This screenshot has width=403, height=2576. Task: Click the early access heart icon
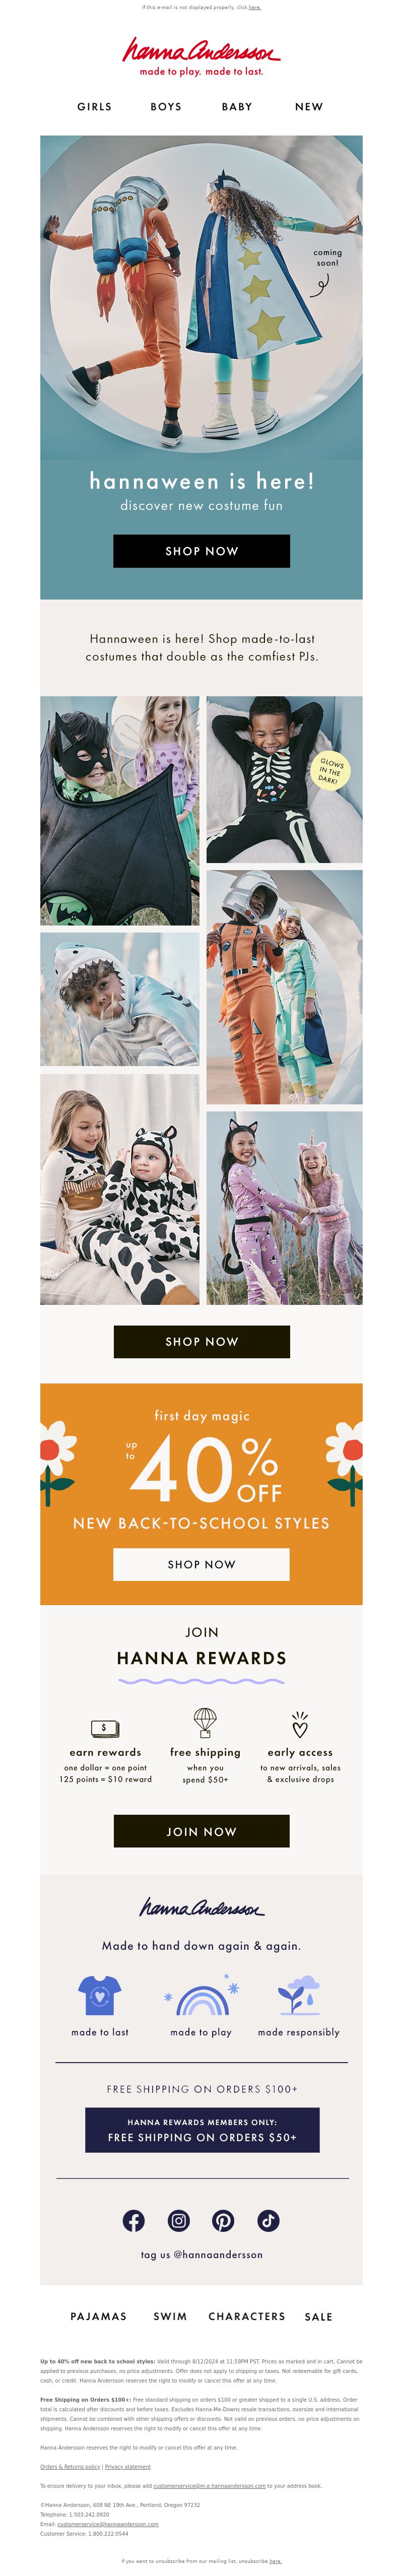300,1724
